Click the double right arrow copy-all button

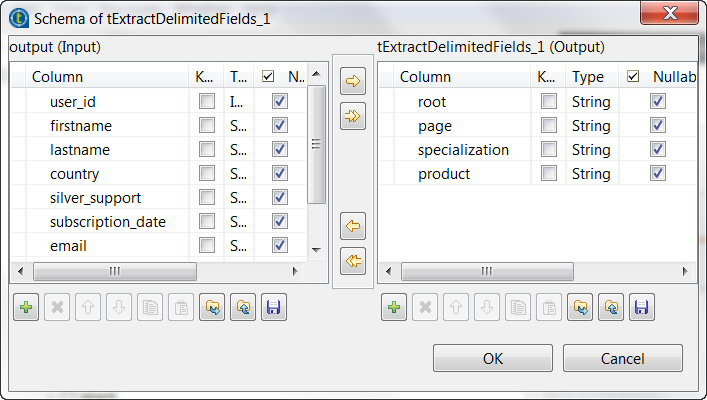coord(353,116)
